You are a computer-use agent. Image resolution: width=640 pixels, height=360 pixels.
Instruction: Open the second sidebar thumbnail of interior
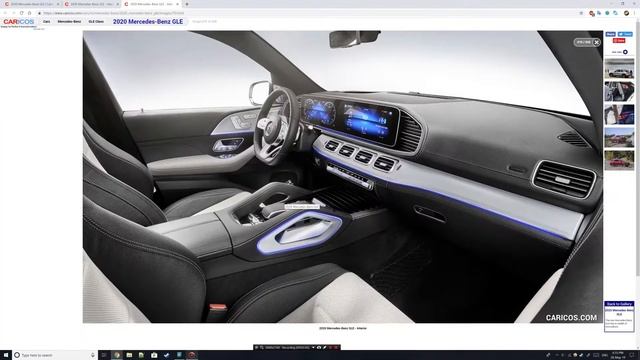pos(619,91)
